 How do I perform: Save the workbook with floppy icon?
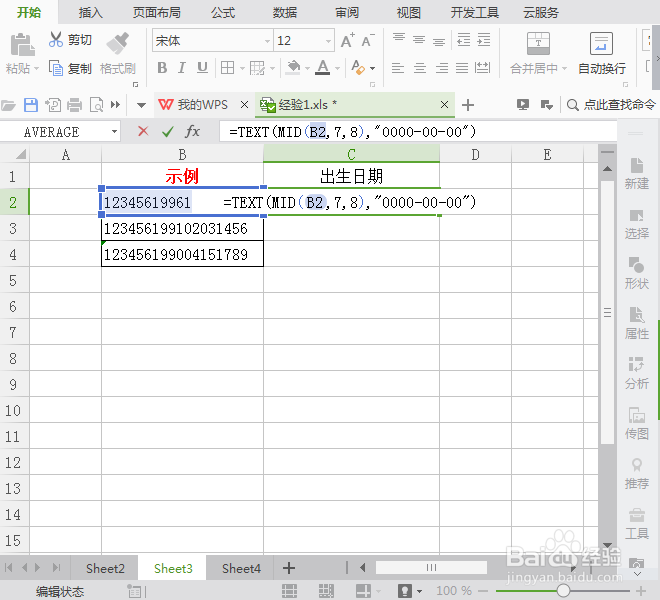click(31, 105)
